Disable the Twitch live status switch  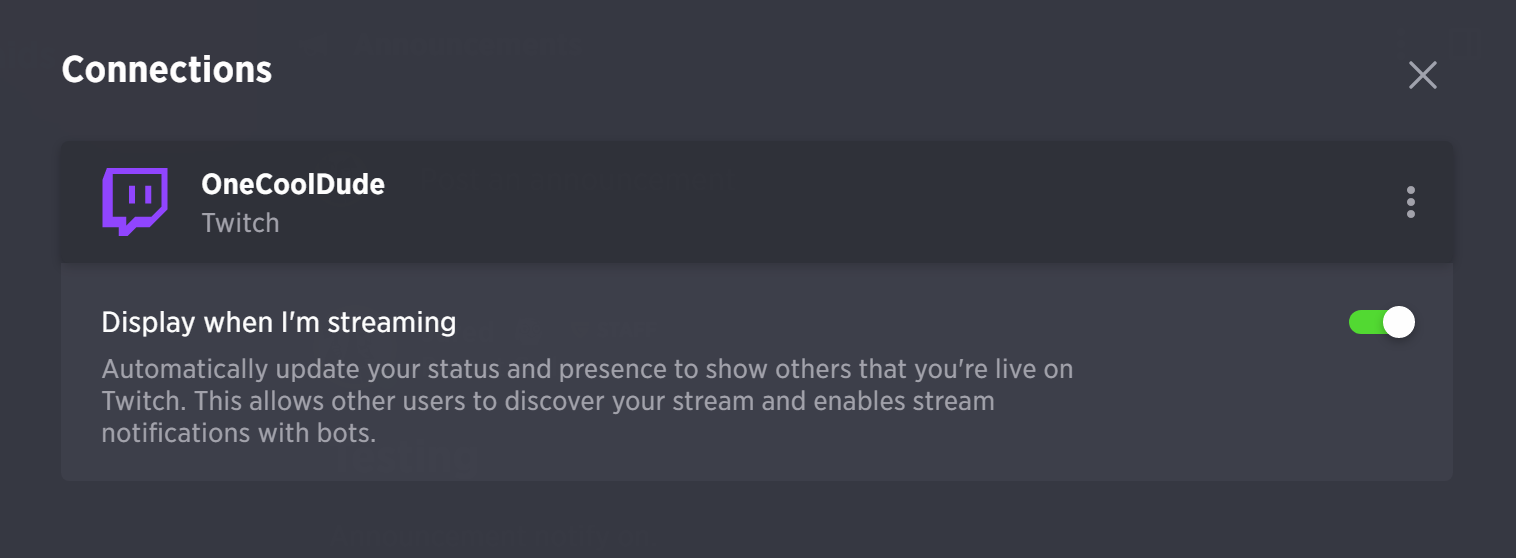(1381, 322)
